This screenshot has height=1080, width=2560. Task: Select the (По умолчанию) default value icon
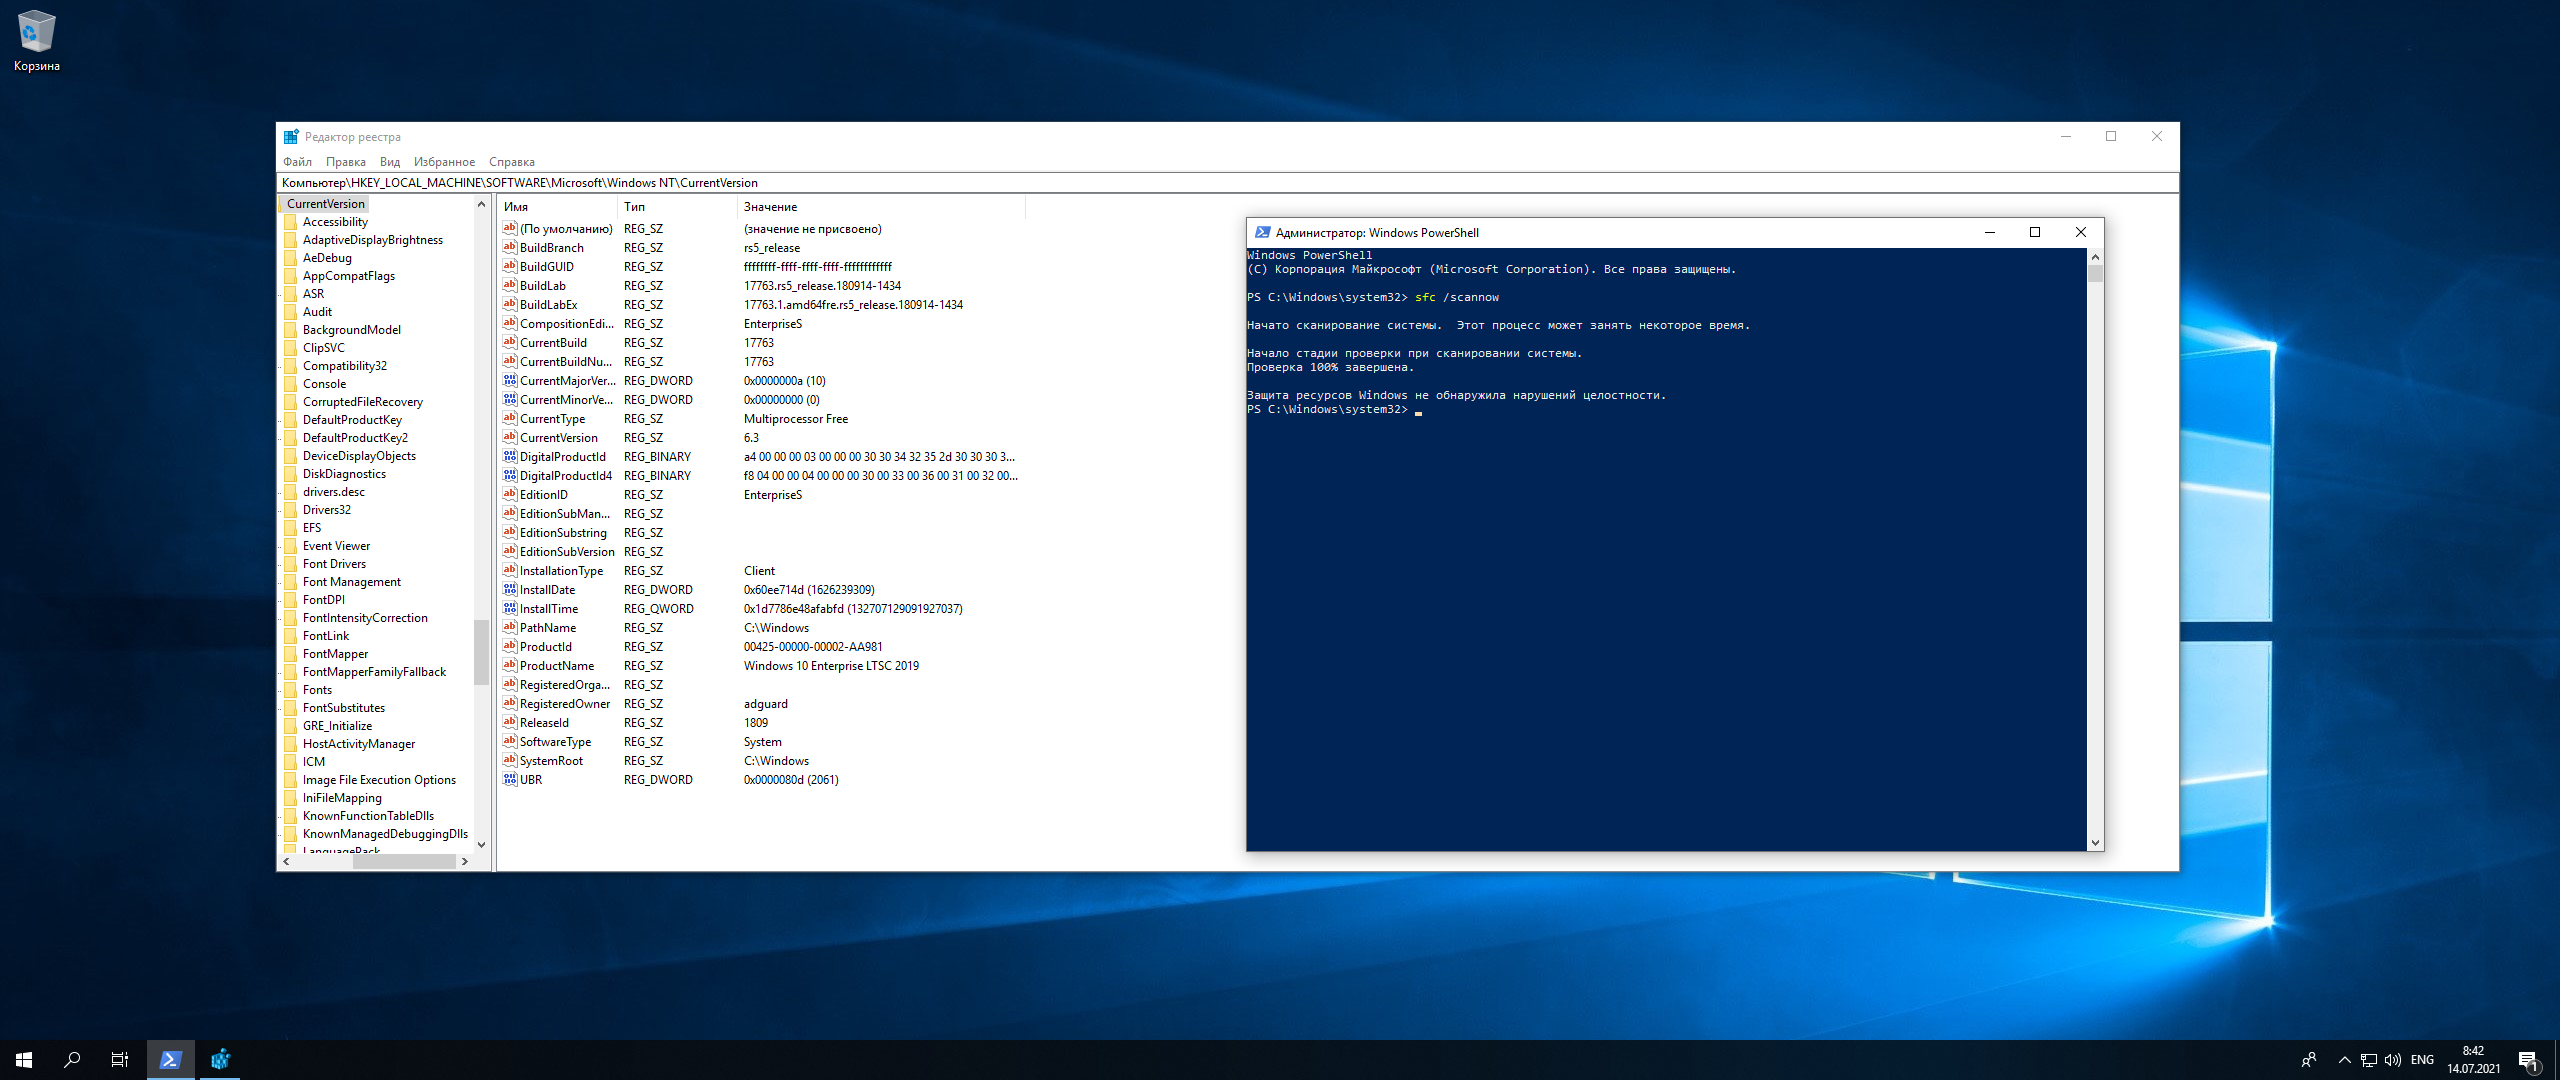[x=510, y=228]
